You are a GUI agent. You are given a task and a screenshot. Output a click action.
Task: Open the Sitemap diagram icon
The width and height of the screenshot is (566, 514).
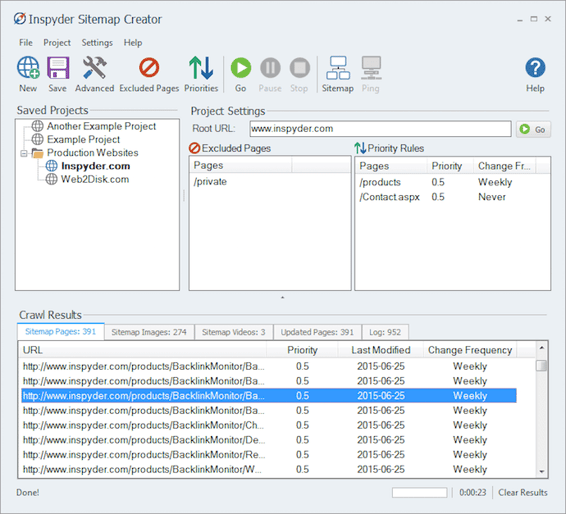point(338,67)
